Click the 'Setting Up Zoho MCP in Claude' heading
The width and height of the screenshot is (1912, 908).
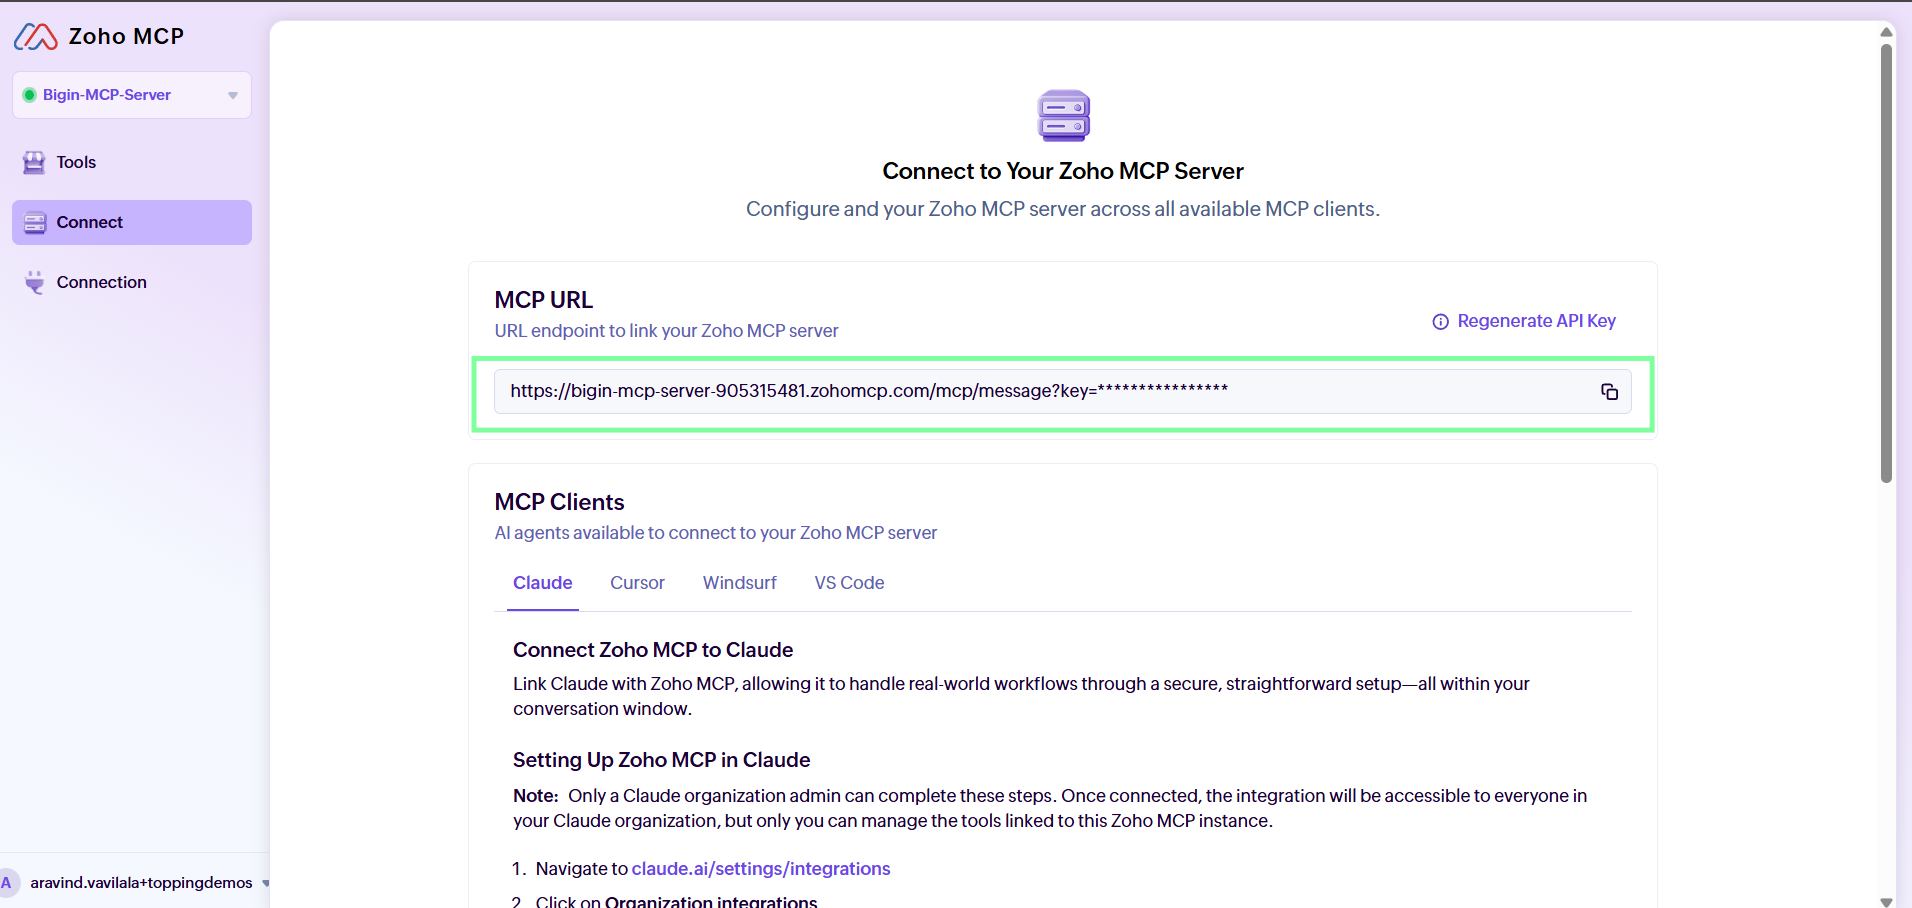(x=662, y=760)
